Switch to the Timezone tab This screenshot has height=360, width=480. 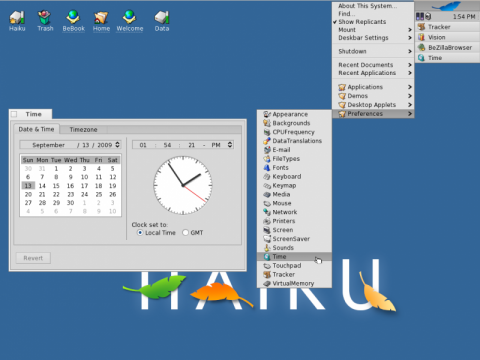(x=83, y=129)
